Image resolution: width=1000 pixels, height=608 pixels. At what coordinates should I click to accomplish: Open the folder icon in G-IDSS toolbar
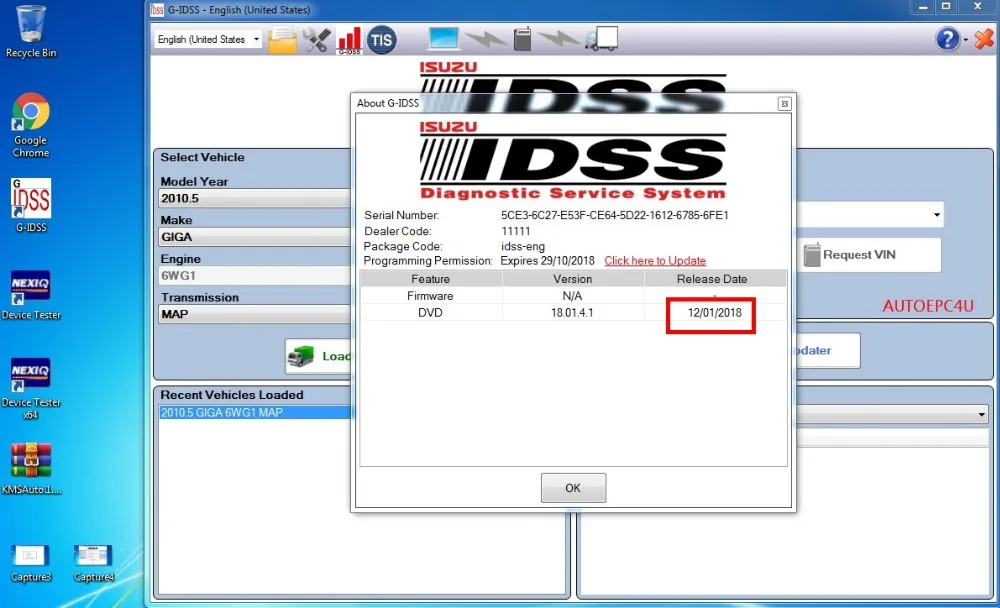tap(283, 40)
